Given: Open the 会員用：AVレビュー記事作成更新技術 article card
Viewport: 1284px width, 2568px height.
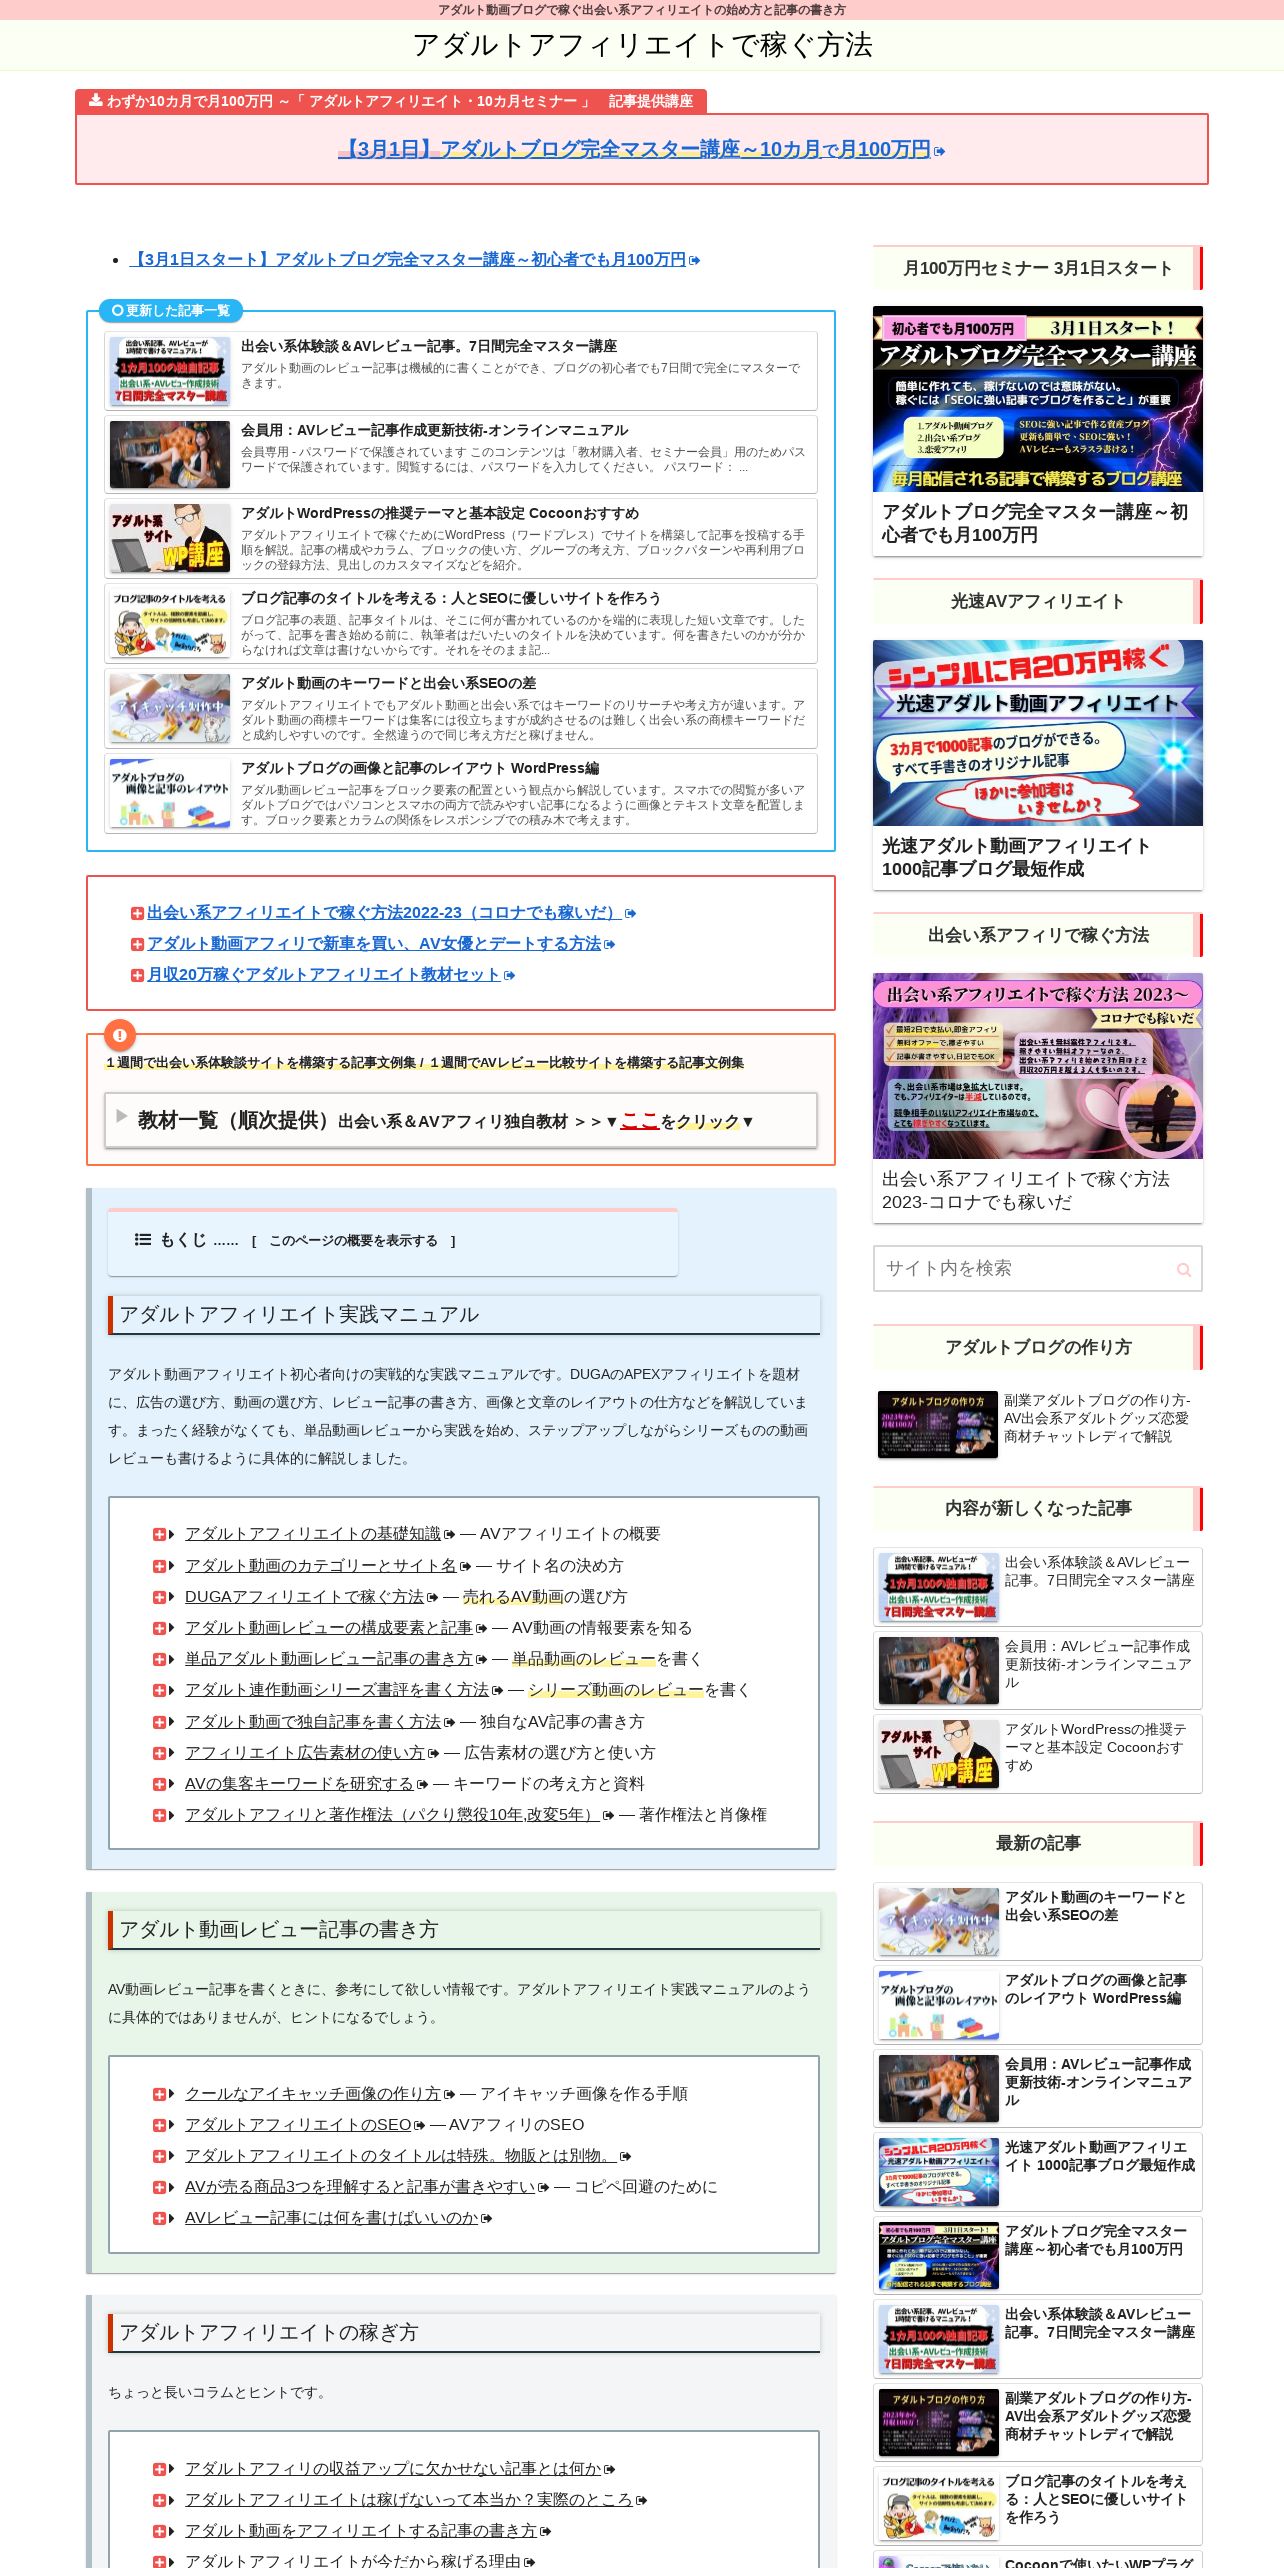Looking at the screenshot, I should [x=461, y=454].
